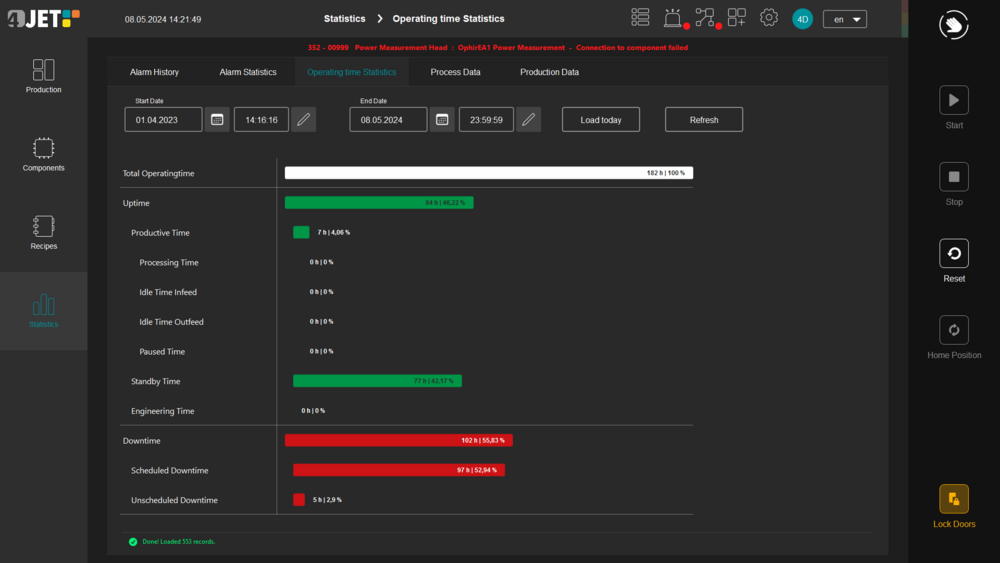Click the Statistics breadcrumb link
The width and height of the screenshot is (1000, 563).
pos(344,19)
